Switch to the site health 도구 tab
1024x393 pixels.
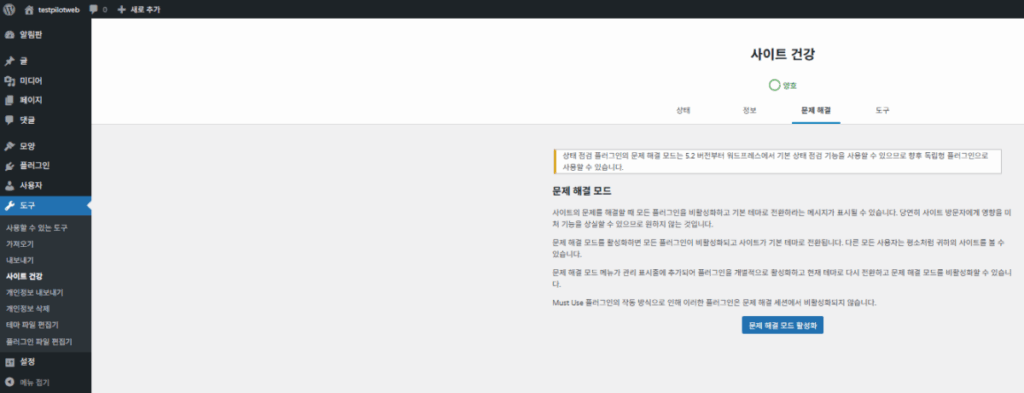tap(882, 110)
